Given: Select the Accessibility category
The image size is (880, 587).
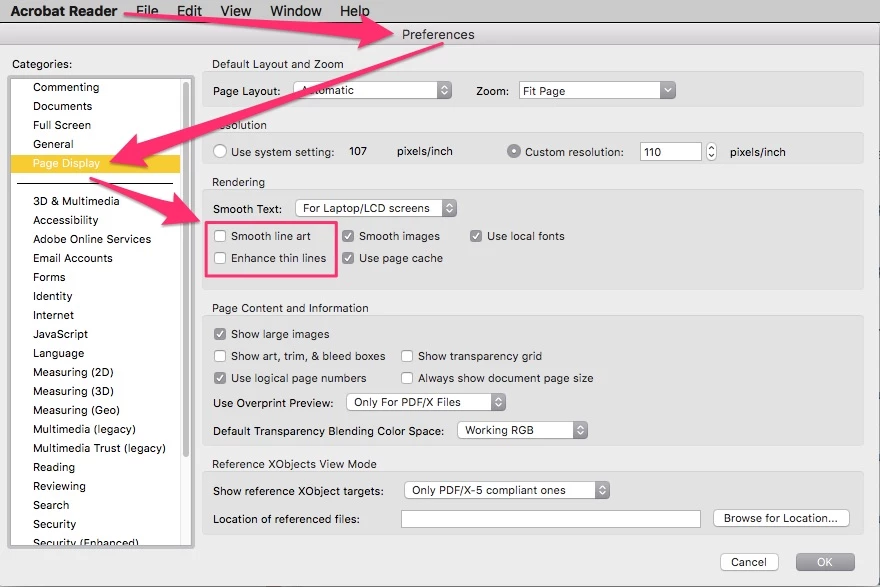Looking at the screenshot, I should (x=66, y=220).
